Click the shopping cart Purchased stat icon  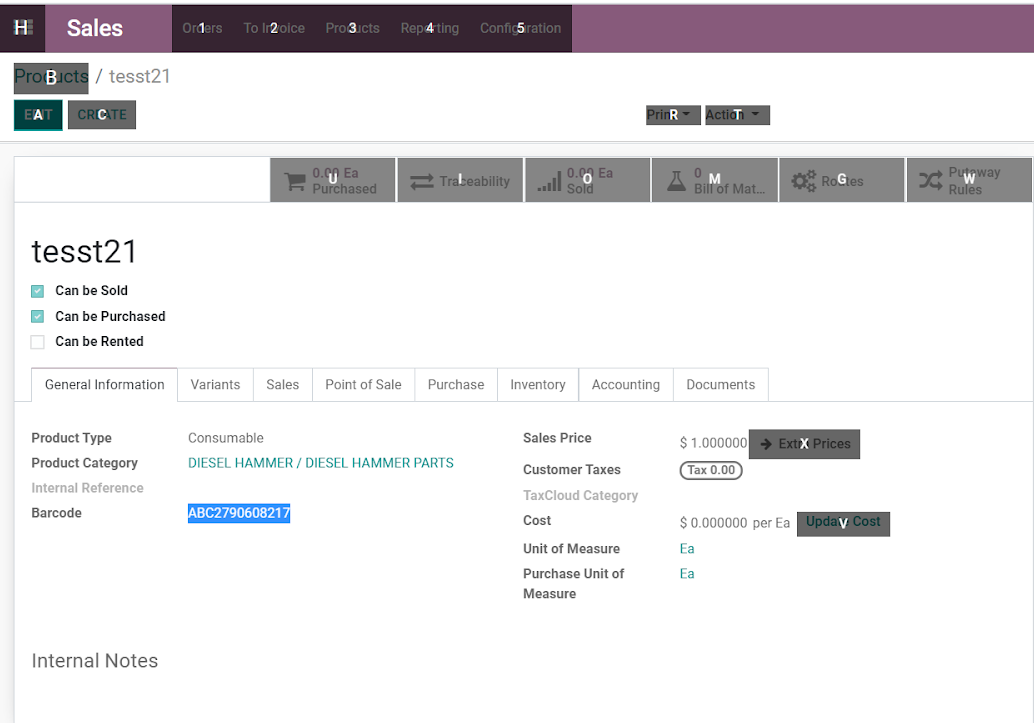[x=295, y=181]
